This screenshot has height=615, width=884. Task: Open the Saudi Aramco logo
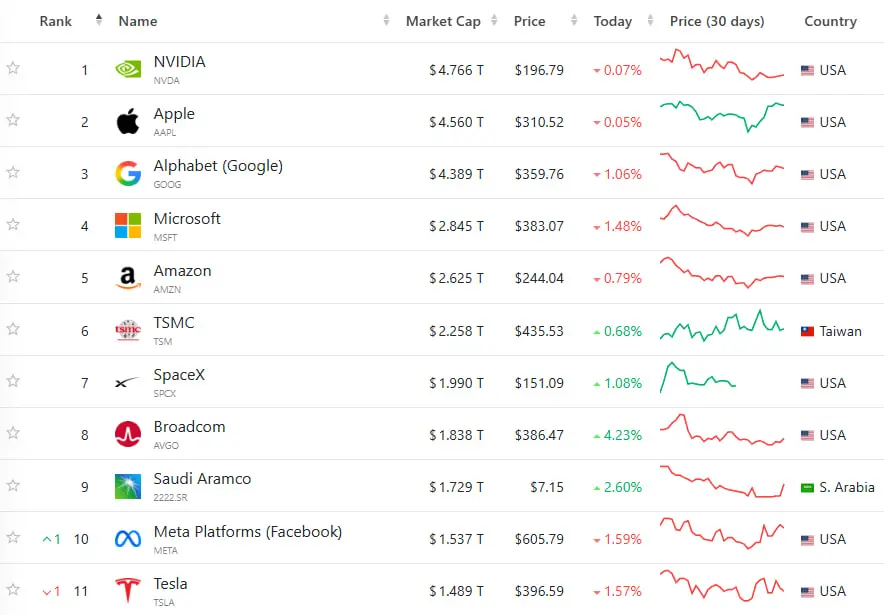tap(128, 486)
